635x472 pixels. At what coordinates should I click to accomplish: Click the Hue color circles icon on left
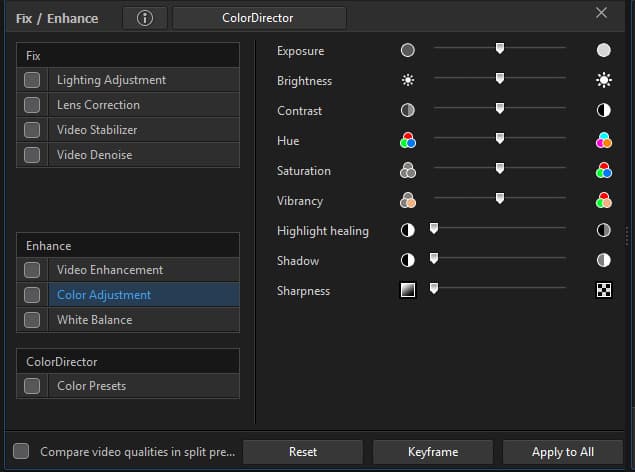(407, 141)
